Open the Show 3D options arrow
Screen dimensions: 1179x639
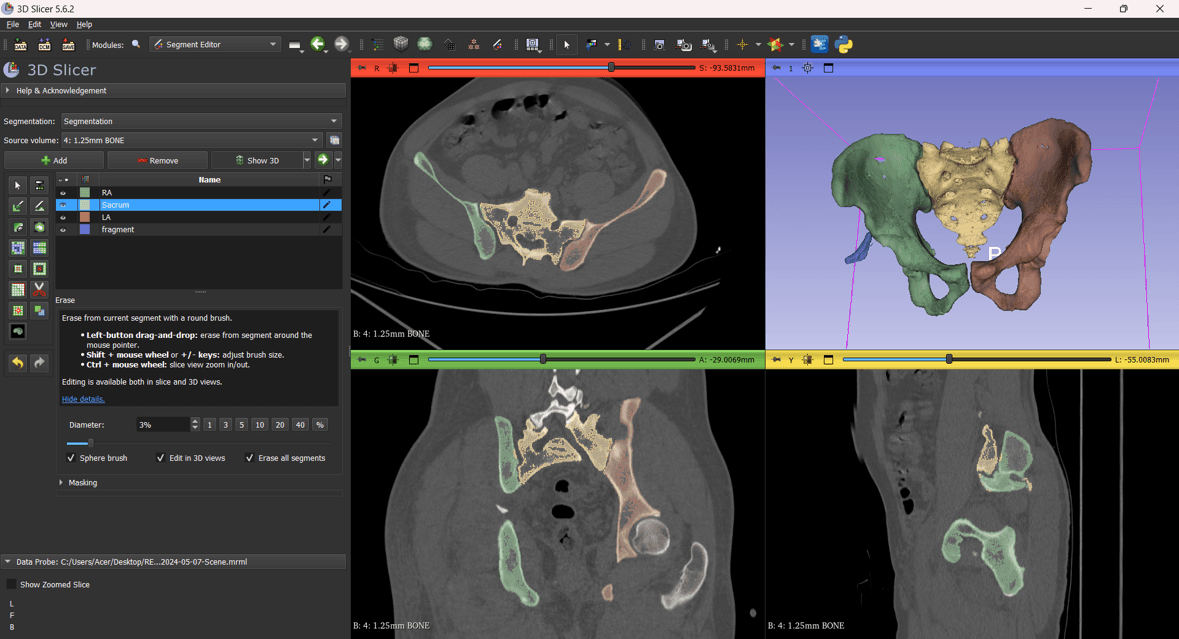pyautogui.click(x=307, y=160)
